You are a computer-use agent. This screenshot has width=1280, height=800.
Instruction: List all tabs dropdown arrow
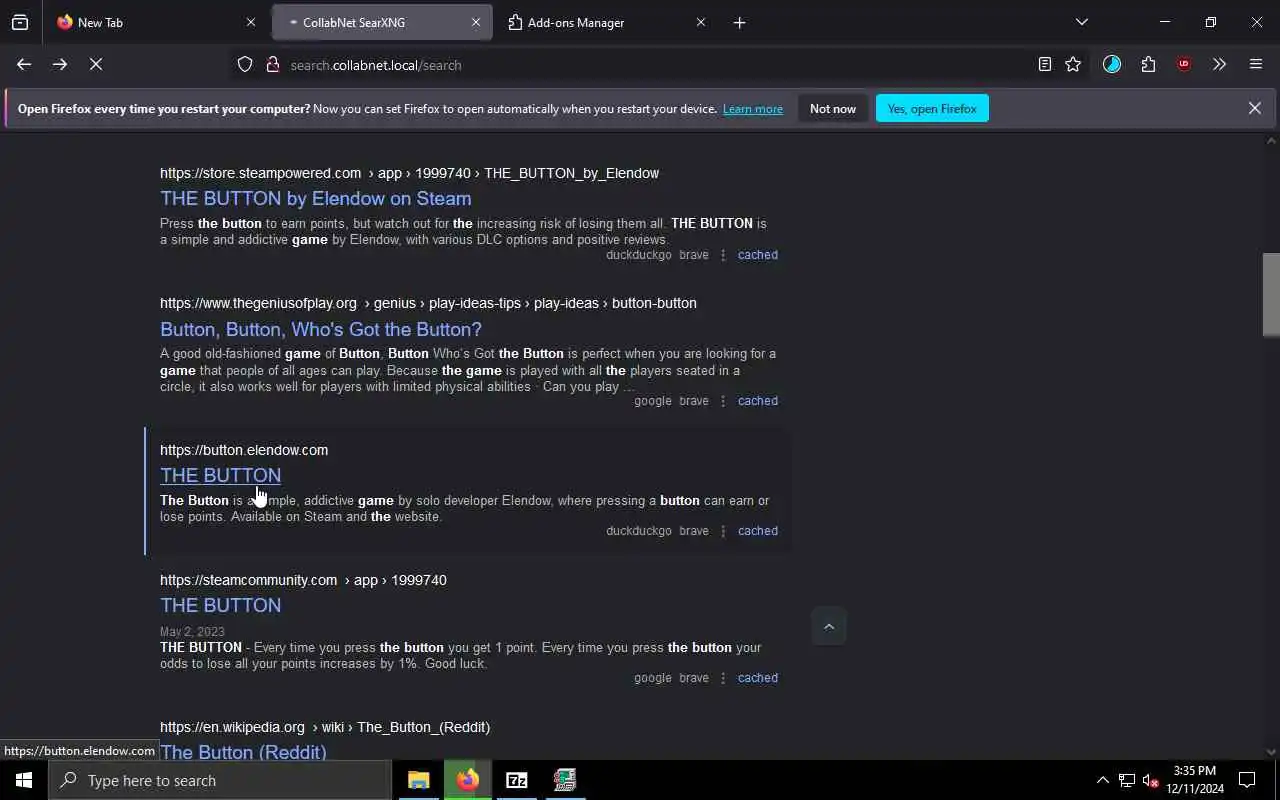pyautogui.click(x=1081, y=22)
